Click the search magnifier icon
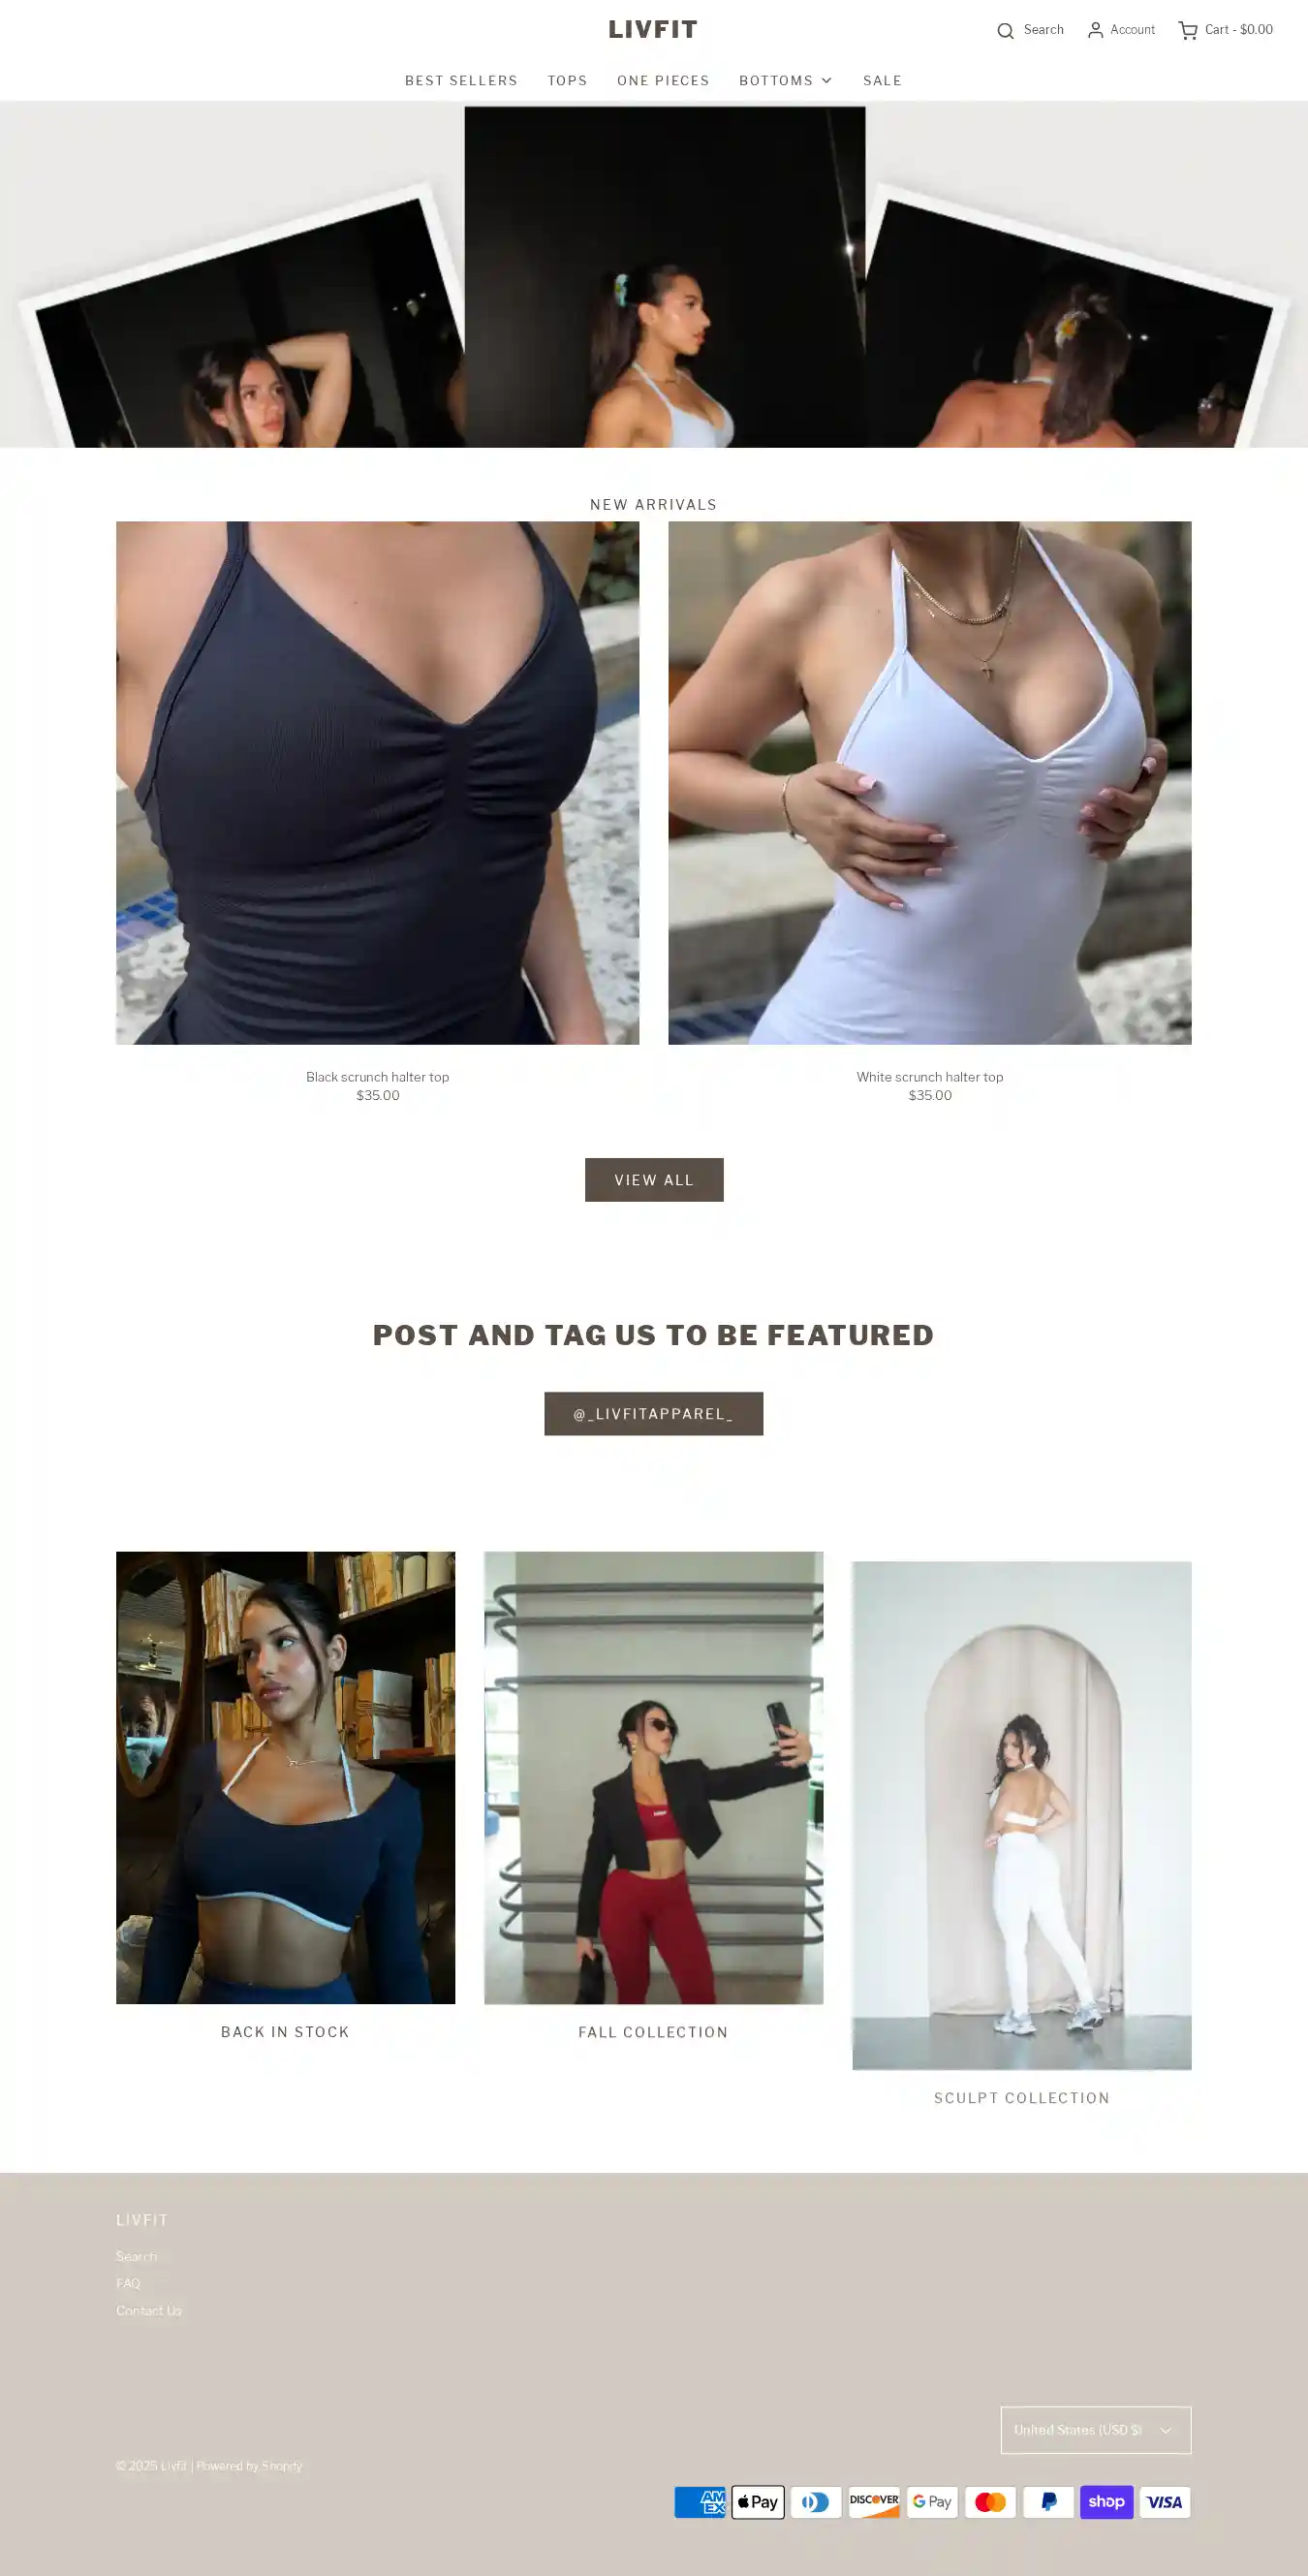1308x2576 pixels. pyautogui.click(x=1005, y=31)
